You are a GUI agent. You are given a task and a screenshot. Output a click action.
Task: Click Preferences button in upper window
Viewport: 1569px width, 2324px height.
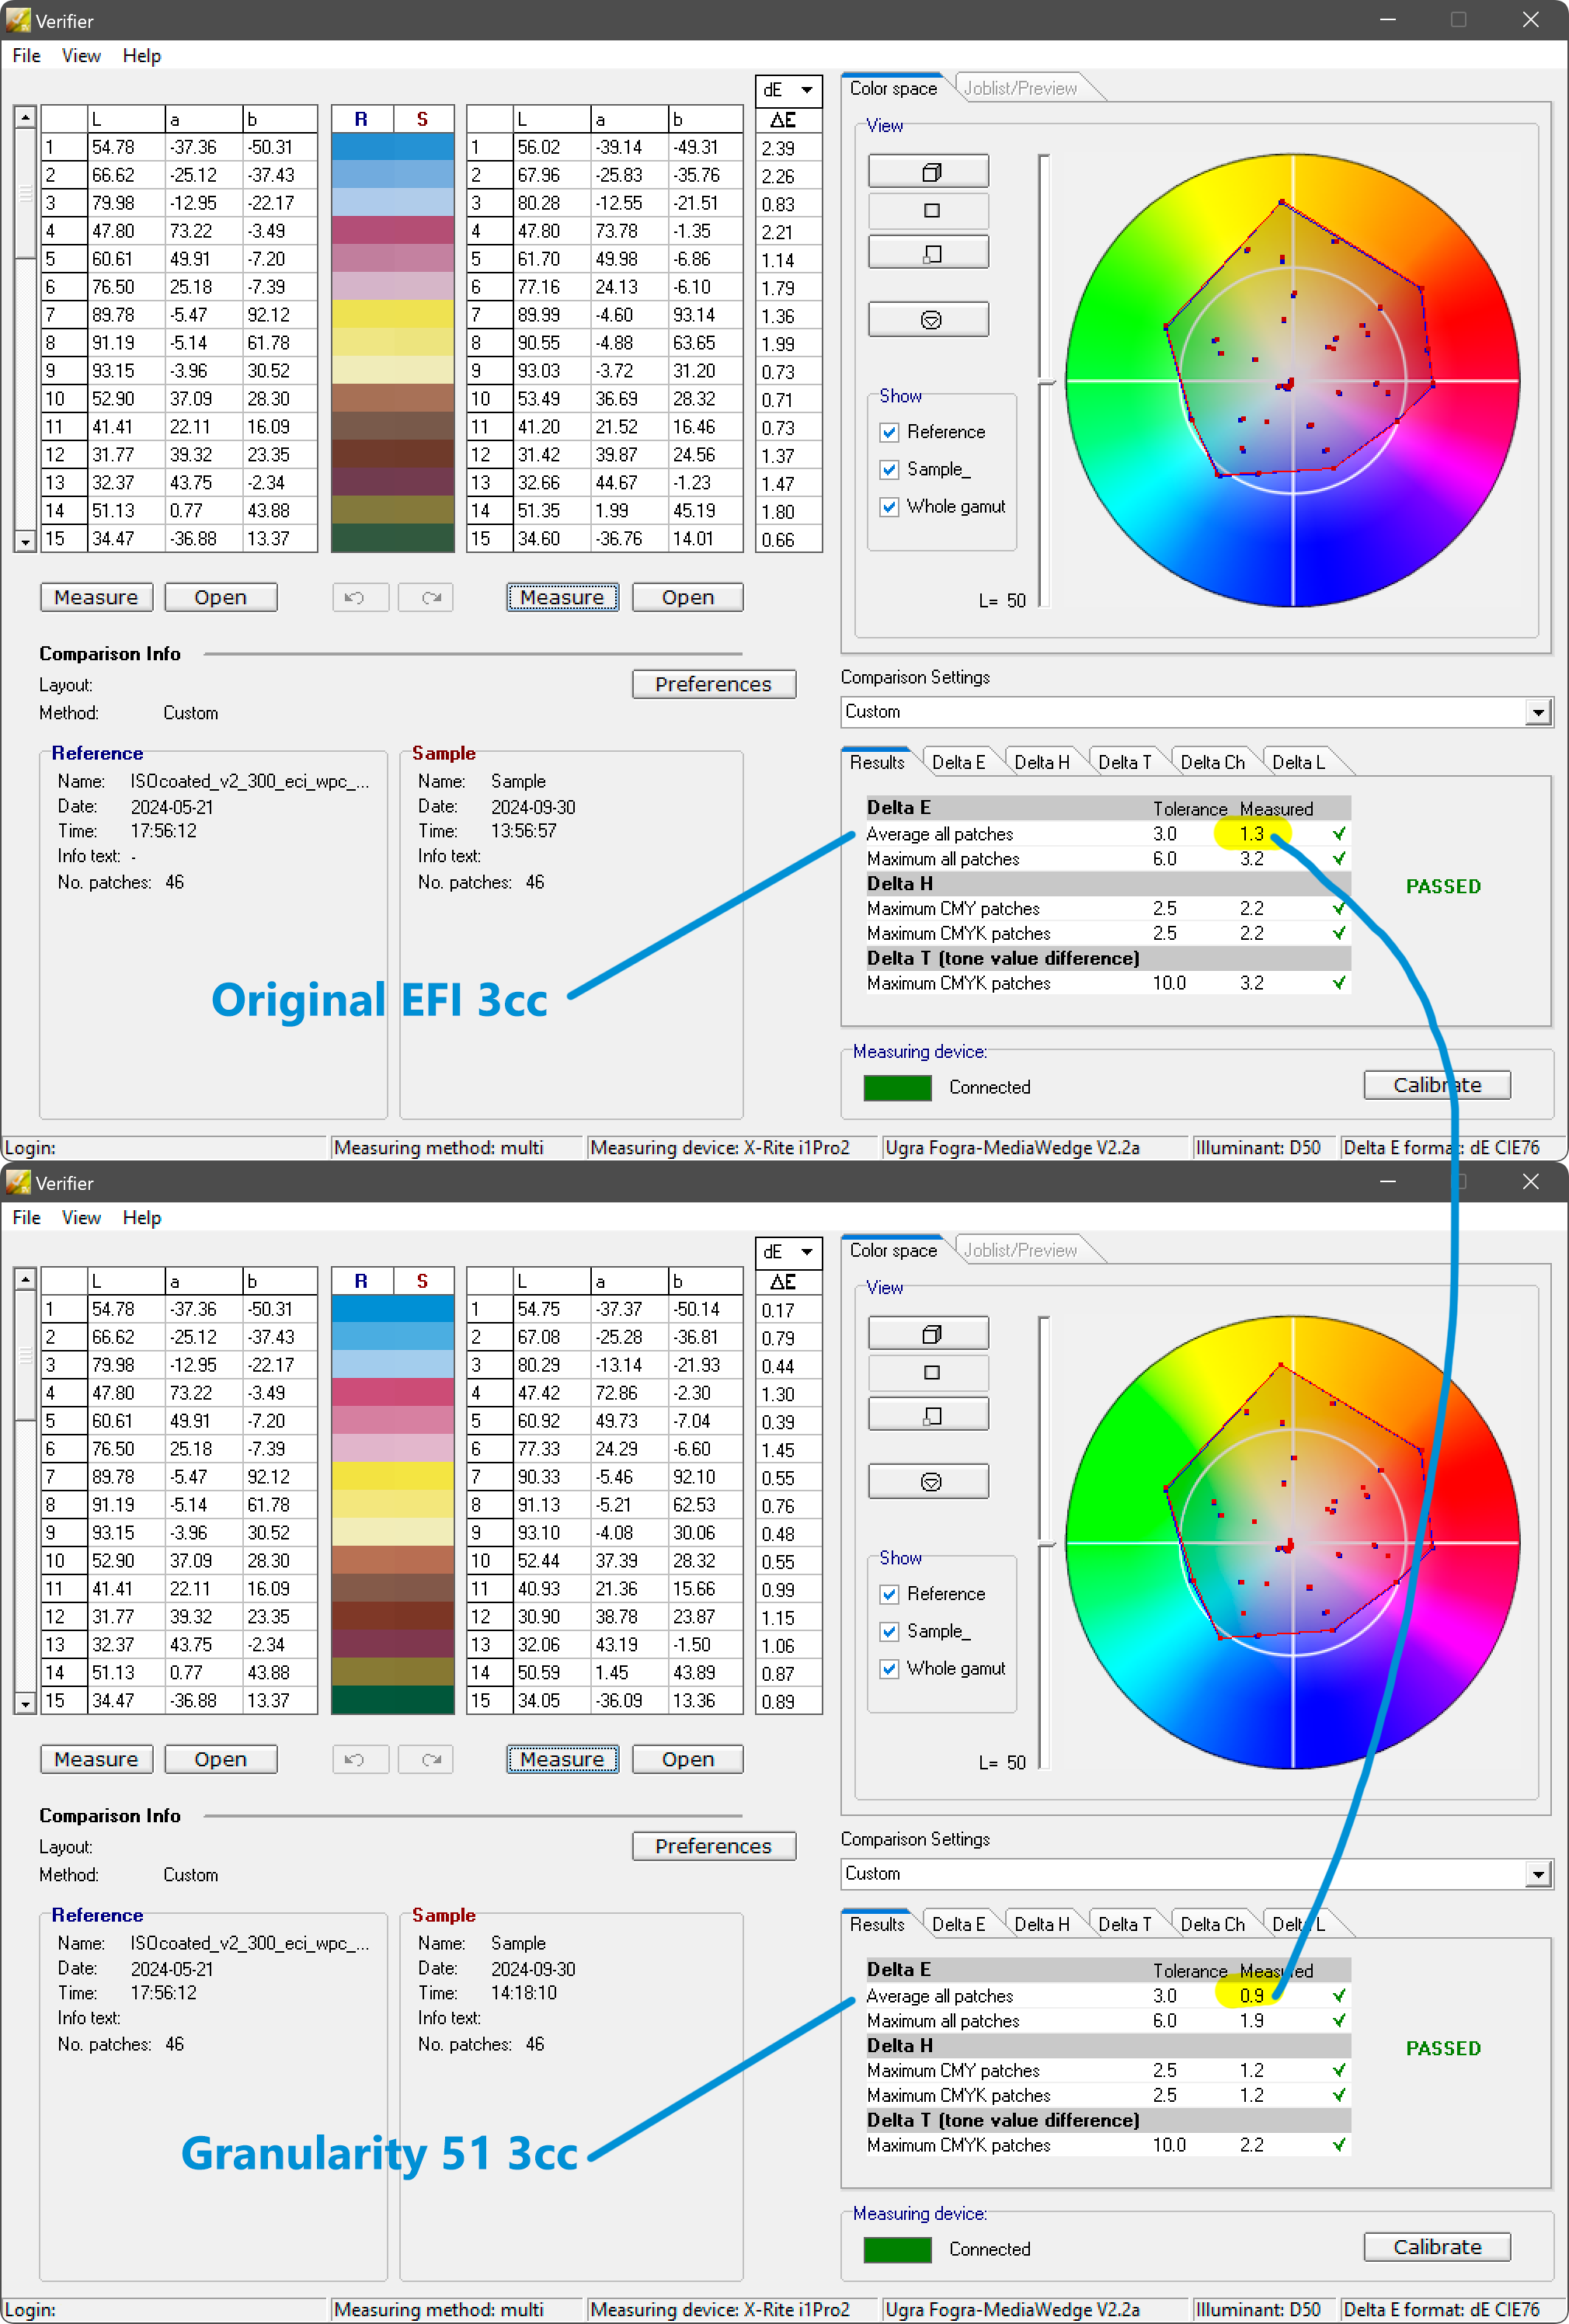713,684
